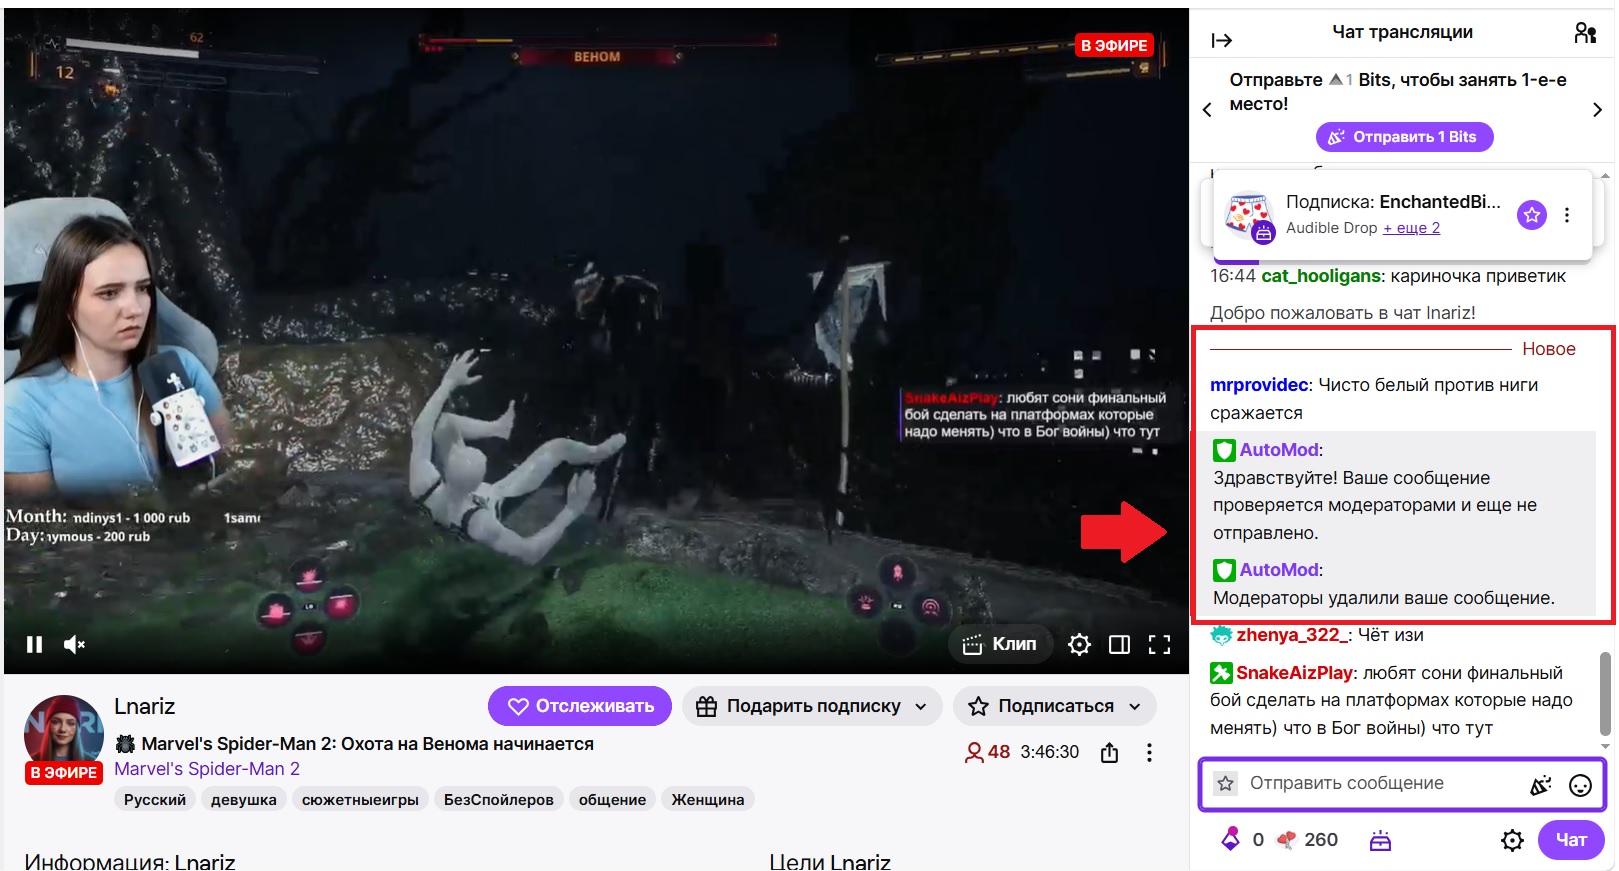The height and width of the screenshot is (871, 1619).
Task: Click the stream uptime 3:46:30
Action: point(1049,752)
